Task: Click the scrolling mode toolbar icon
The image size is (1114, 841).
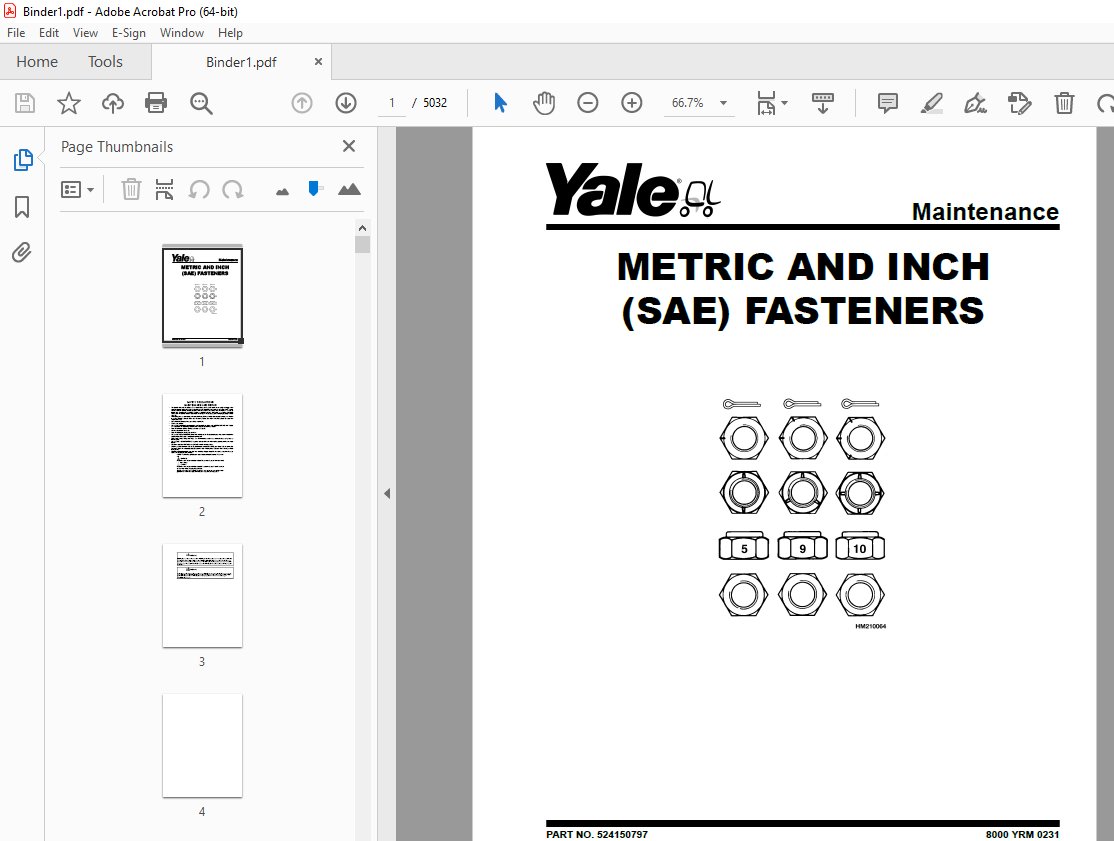Action: point(823,103)
